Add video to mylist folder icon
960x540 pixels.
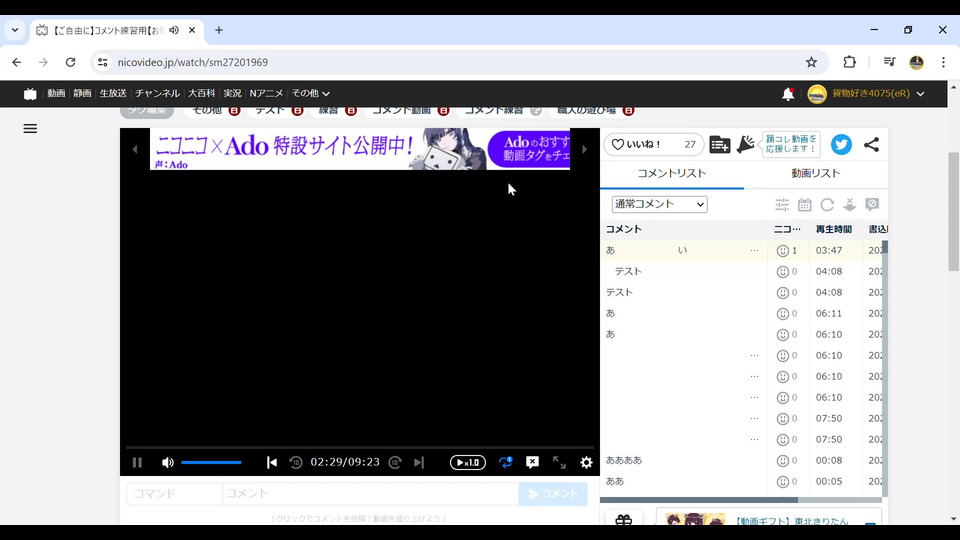(x=720, y=144)
